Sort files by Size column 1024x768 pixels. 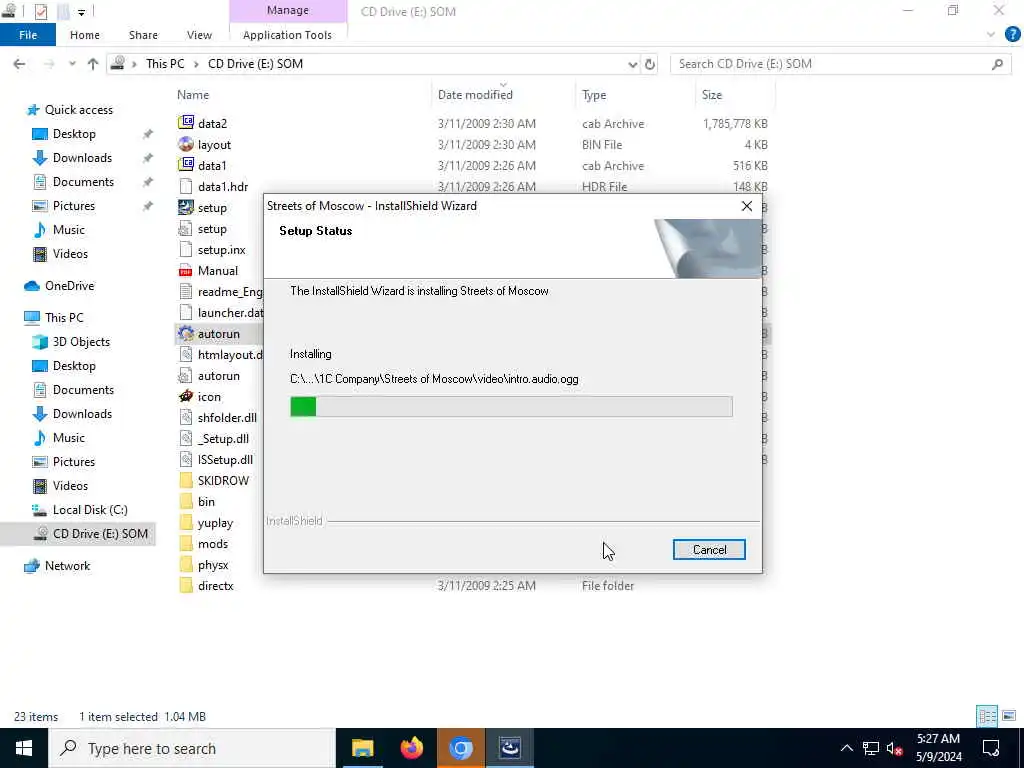[712, 95]
